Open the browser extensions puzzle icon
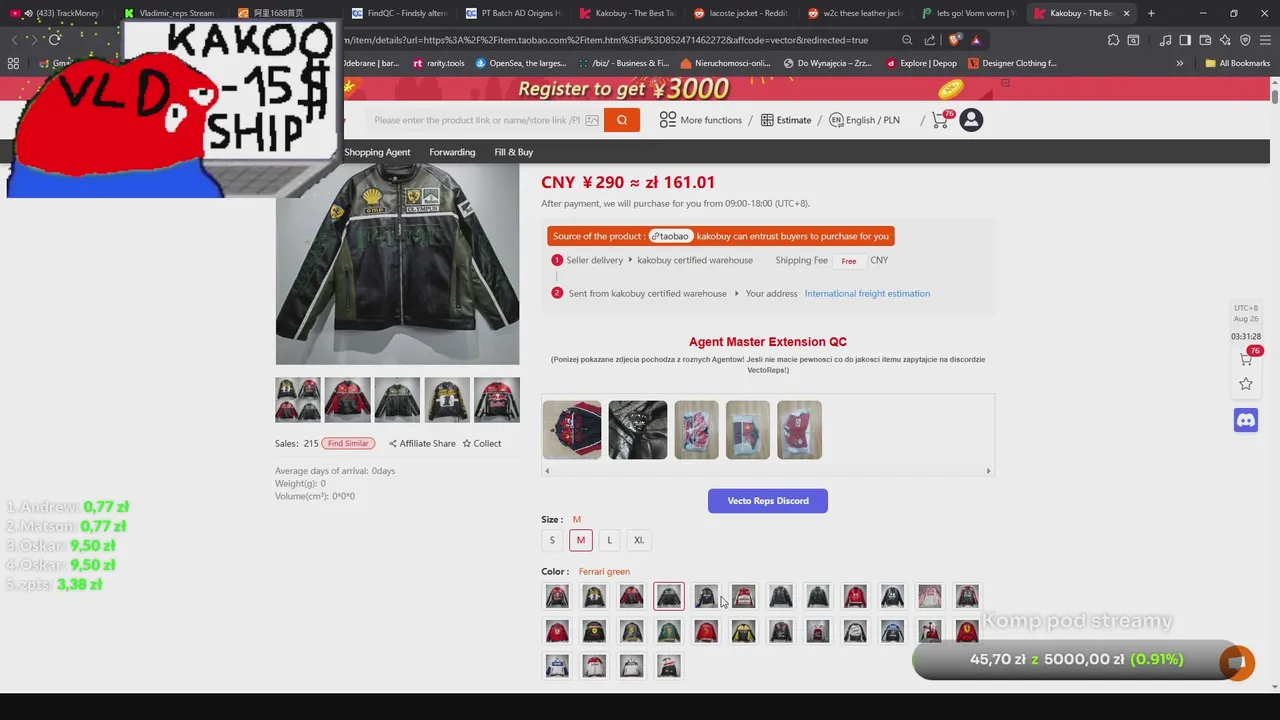This screenshot has width=1280, height=720. coord(1113,40)
